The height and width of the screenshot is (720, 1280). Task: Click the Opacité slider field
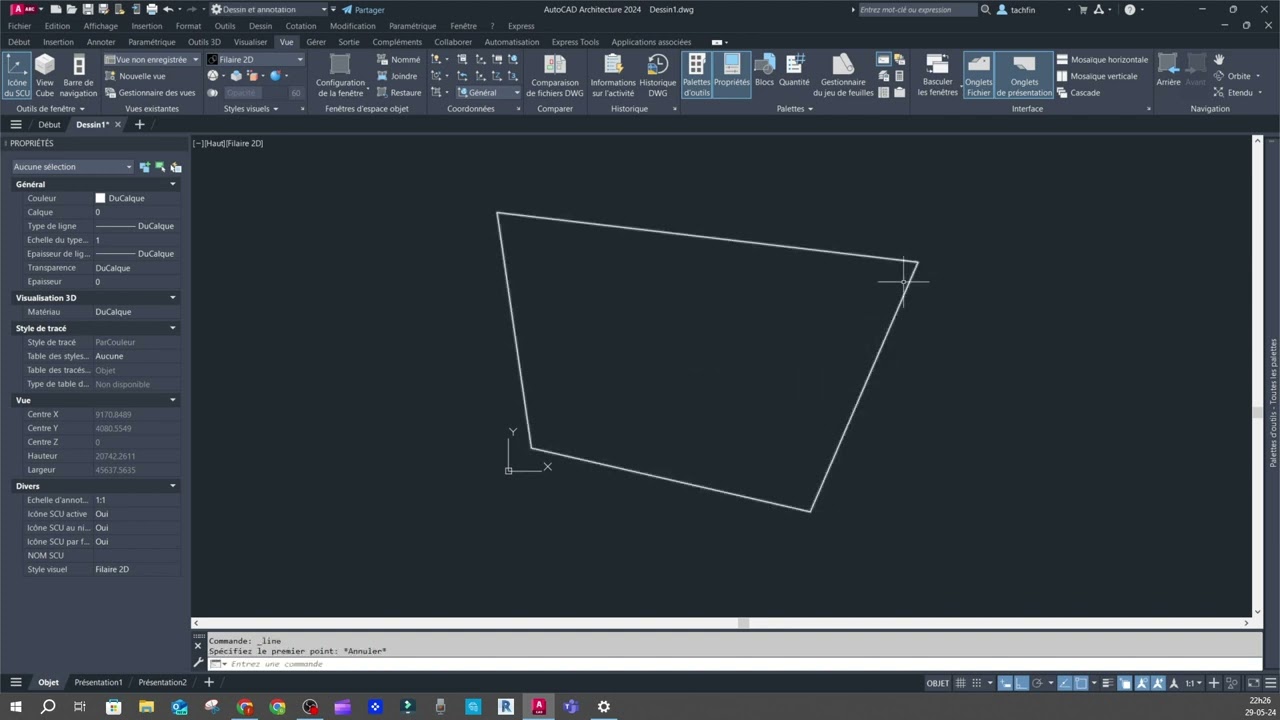tap(262, 93)
